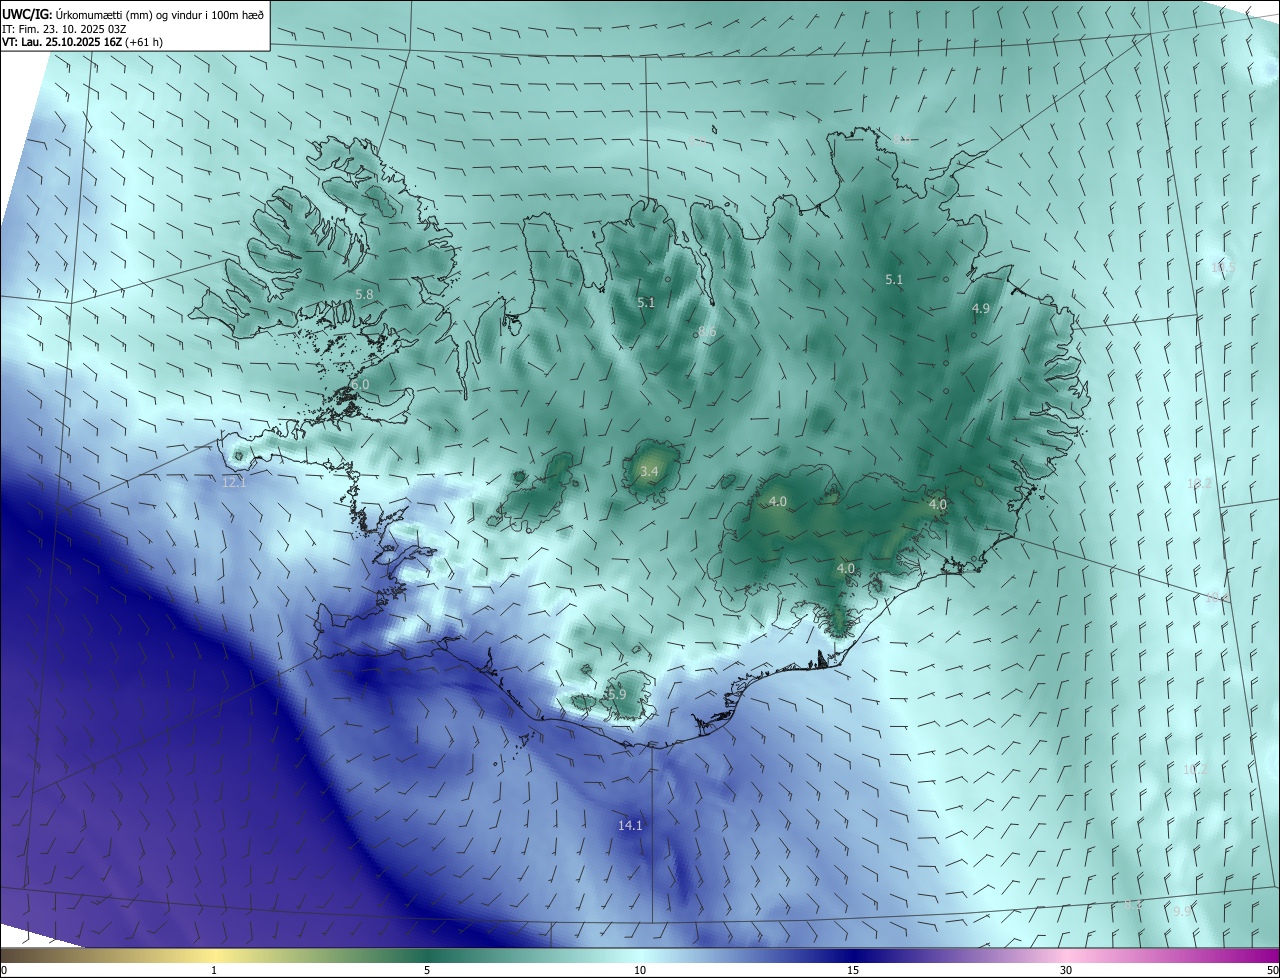This screenshot has height=978, width=1280.
Task: Click the colorbar tick label 0
Action: click(x=4, y=970)
